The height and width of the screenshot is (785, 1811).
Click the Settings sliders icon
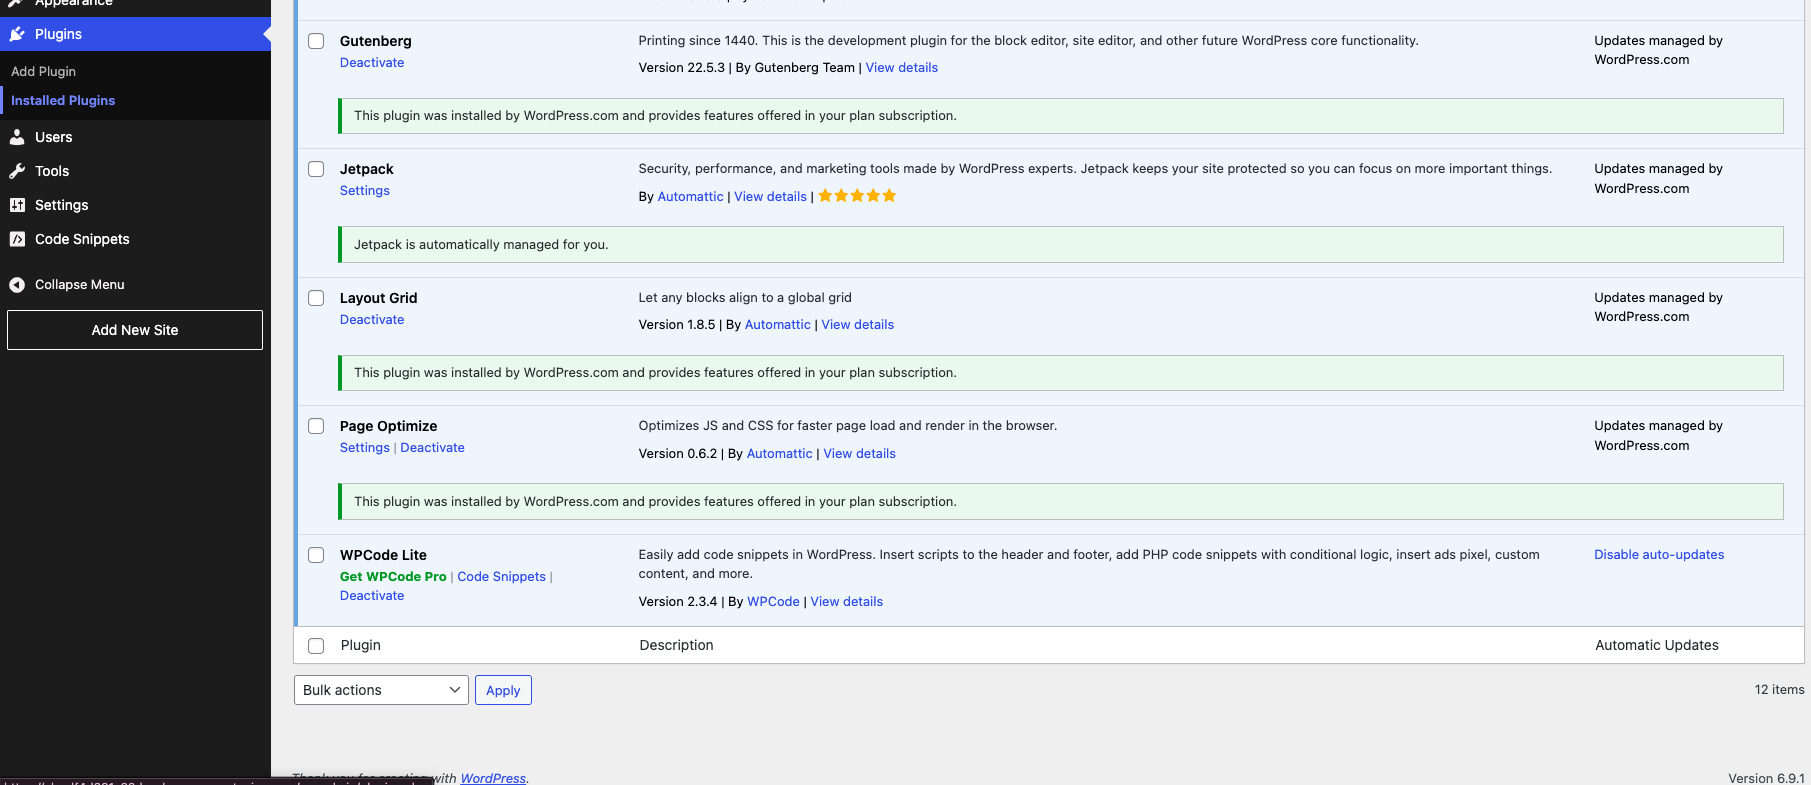(x=17, y=205)
